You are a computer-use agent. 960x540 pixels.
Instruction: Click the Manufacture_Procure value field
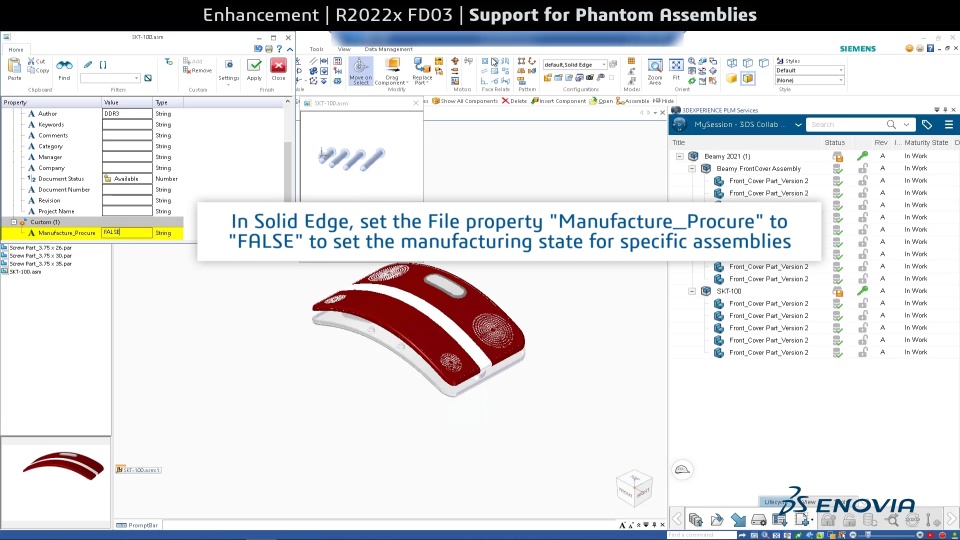(127, 233)
